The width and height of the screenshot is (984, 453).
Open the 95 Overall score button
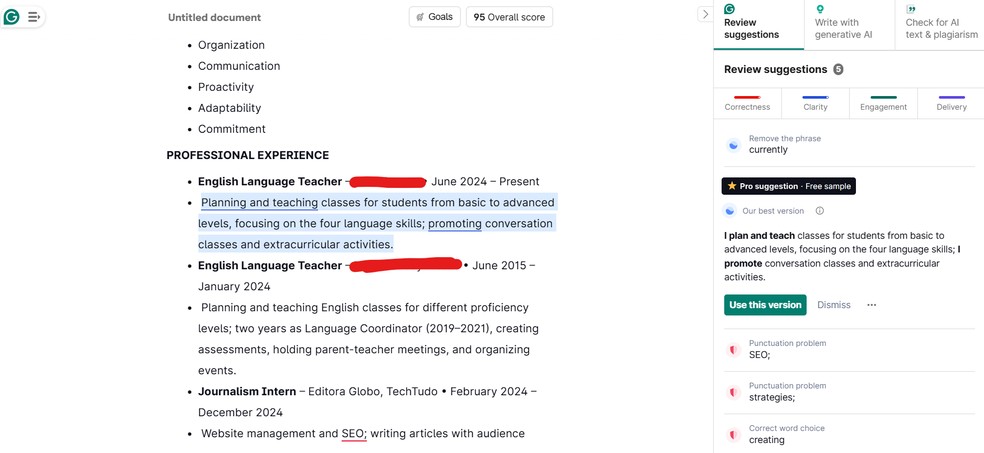coord(509,17)
